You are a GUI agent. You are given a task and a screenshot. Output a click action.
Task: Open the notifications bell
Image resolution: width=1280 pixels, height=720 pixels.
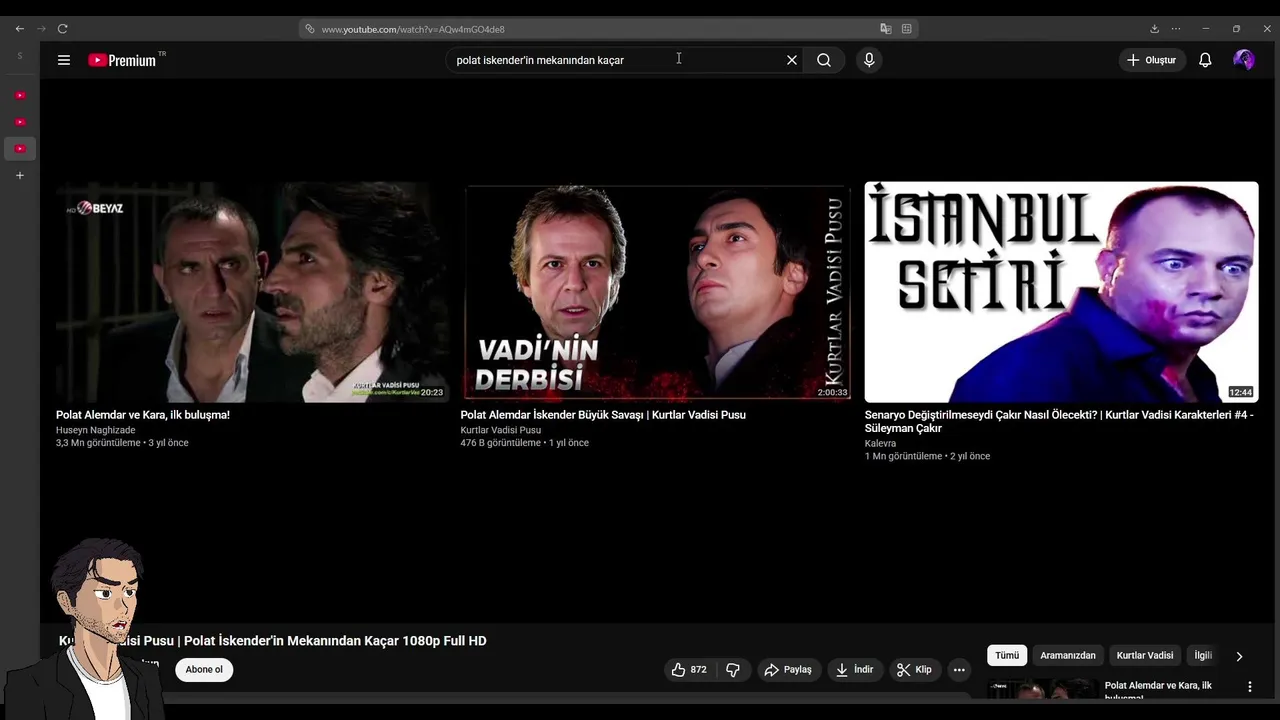1205,60
